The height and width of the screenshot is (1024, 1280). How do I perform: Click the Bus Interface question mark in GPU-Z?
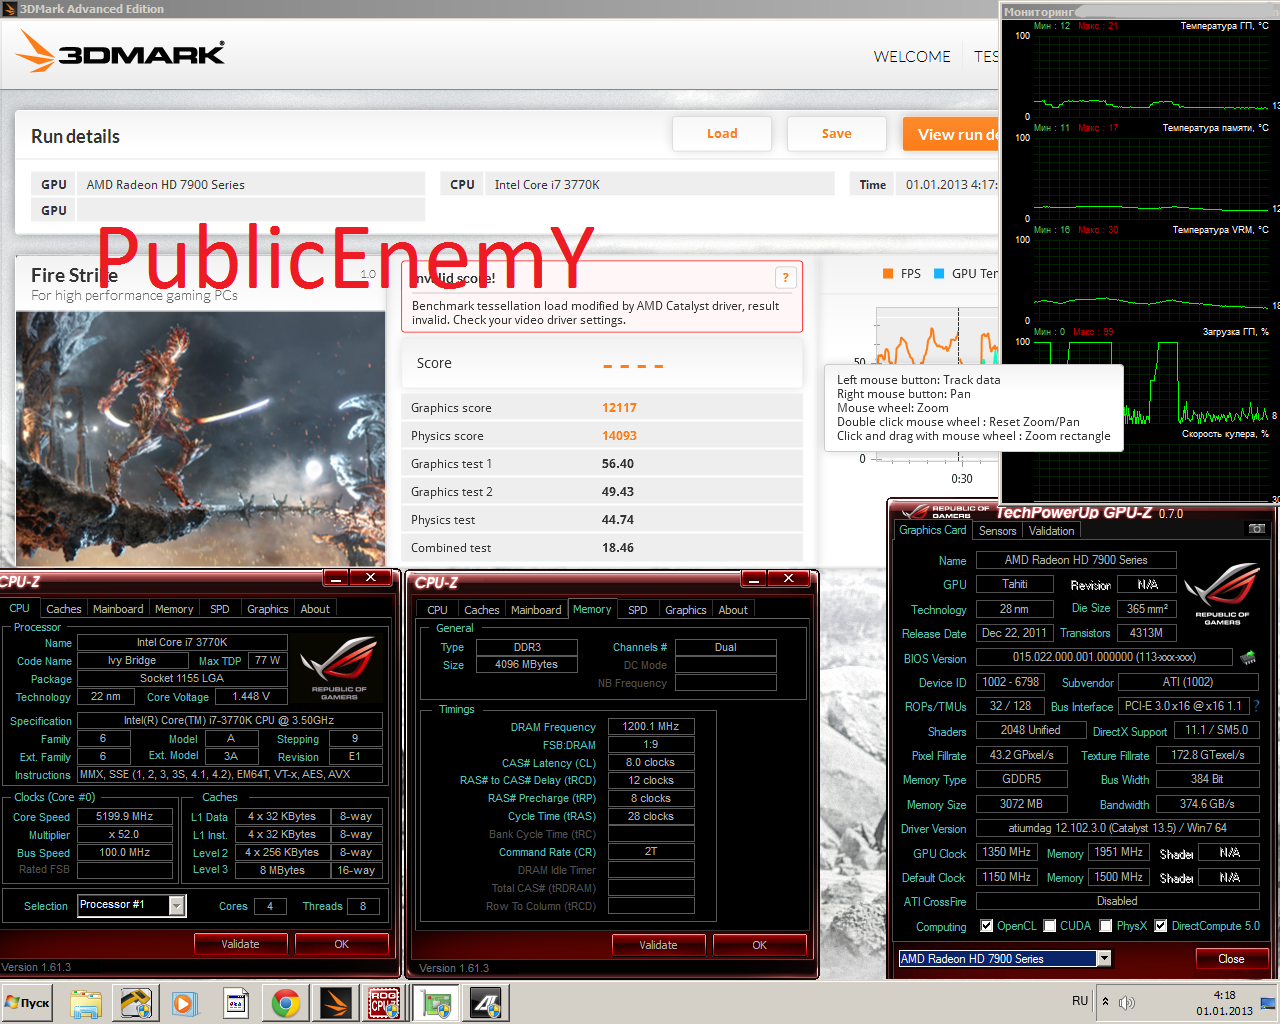click(x=1256, y=706)
